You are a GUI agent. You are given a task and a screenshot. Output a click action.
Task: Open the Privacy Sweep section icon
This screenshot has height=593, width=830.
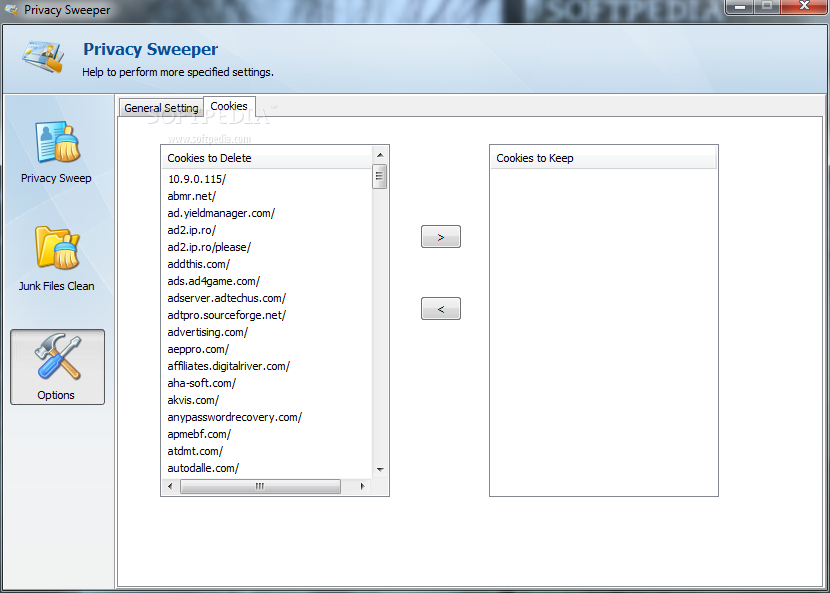pyautogui.click(x=58, y=142)
